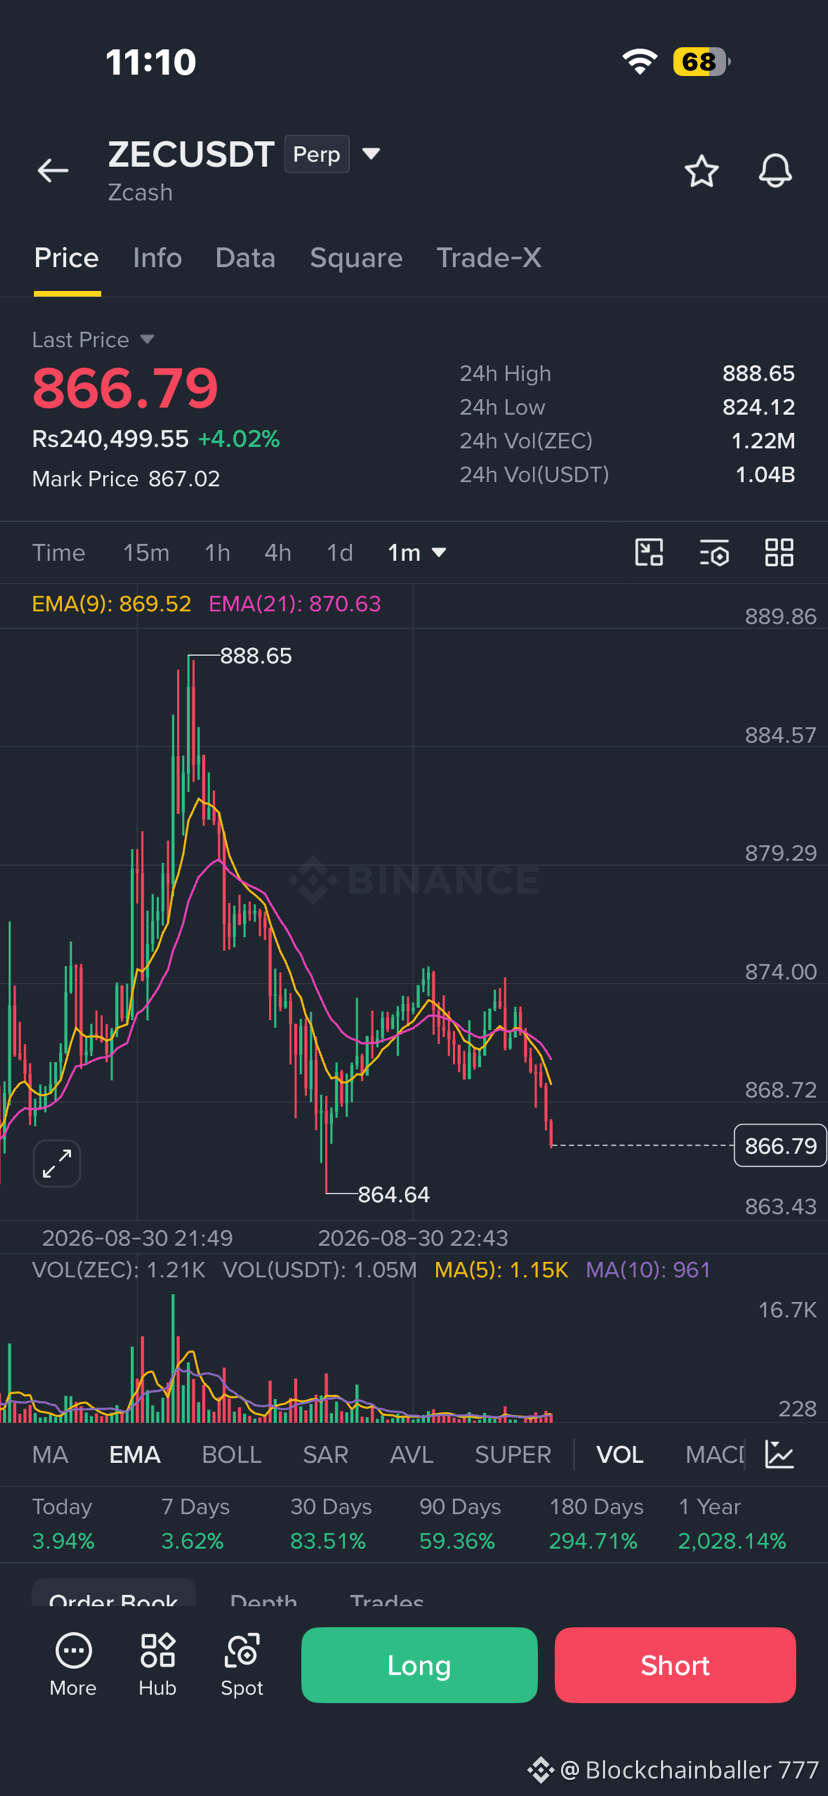Switch to the Trade-X tab

click(x=489, y=258)
